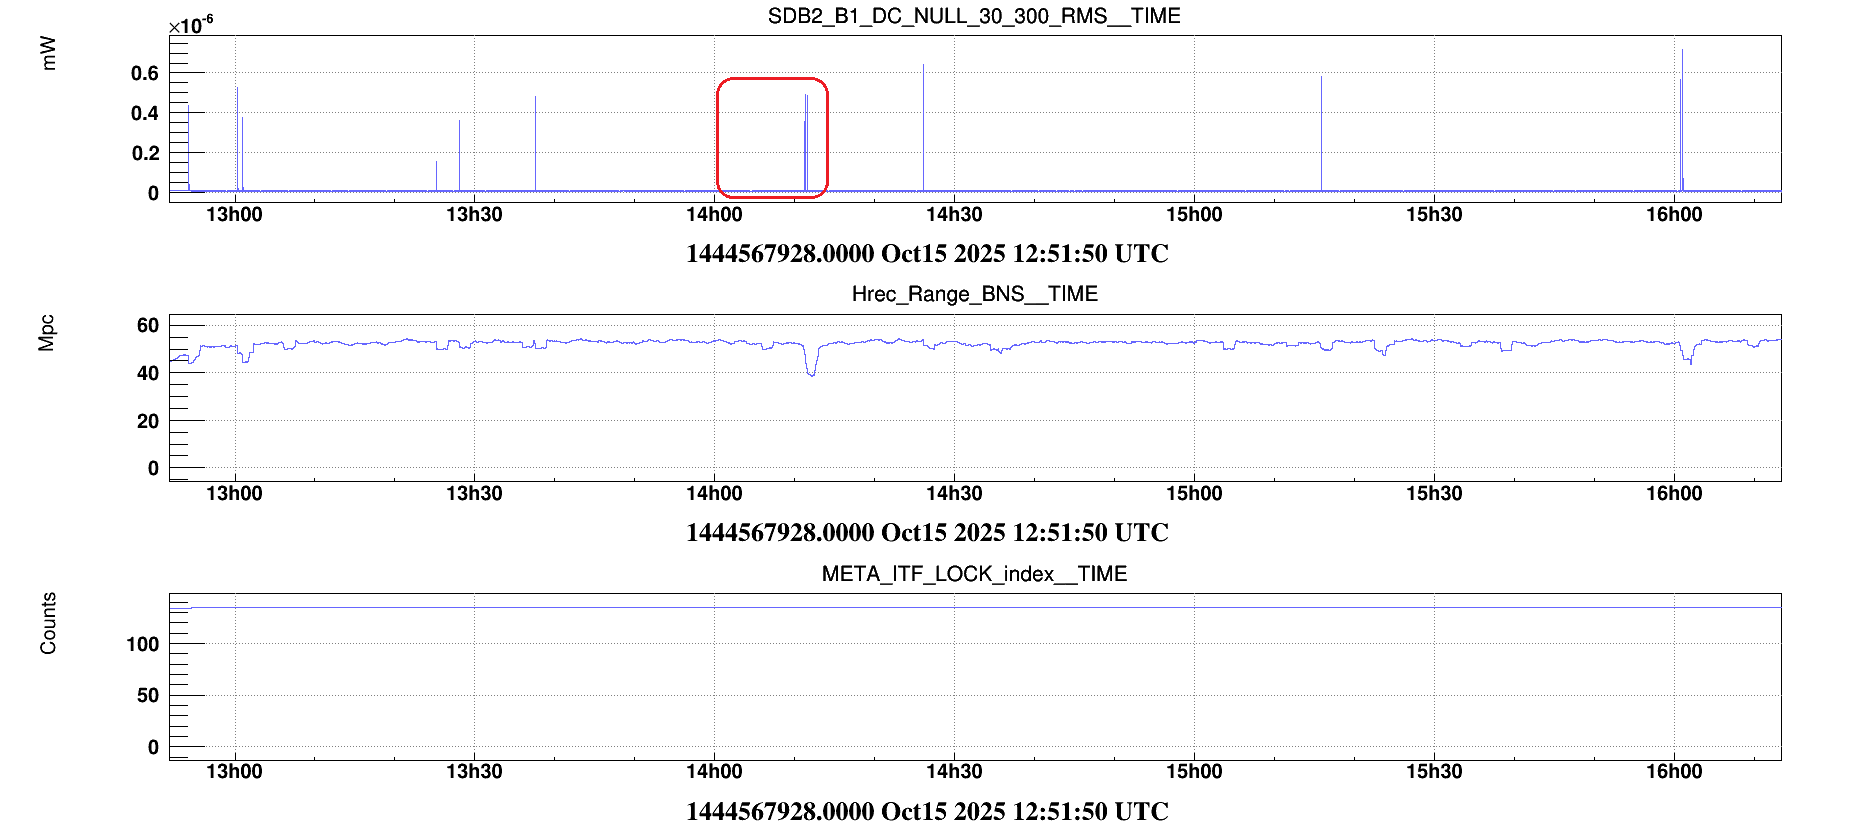
Task: Click the timestamp caption below the lock index plot
Action: (927, 811)
